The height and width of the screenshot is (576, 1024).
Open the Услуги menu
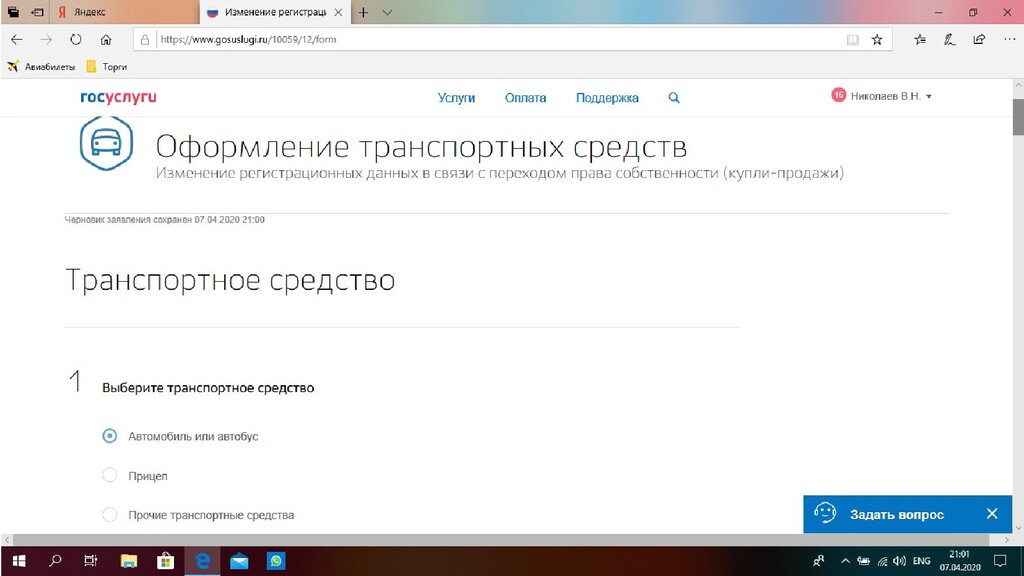pyautogui.click(x=456, y=98)
